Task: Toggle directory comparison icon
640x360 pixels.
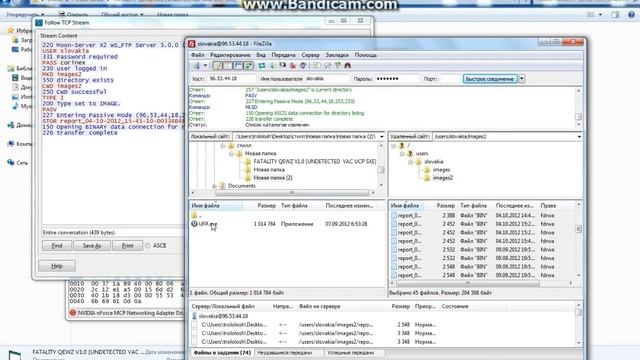Action: pos(327,66)
